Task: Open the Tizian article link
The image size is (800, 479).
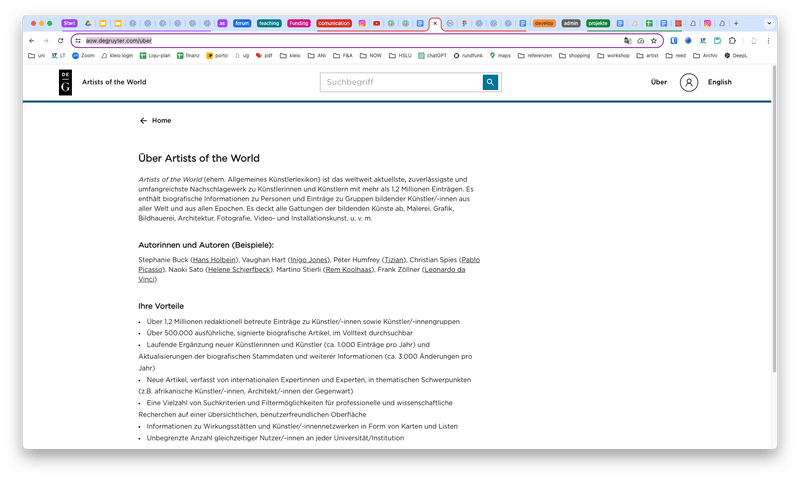Action: [x=393, y=260]
